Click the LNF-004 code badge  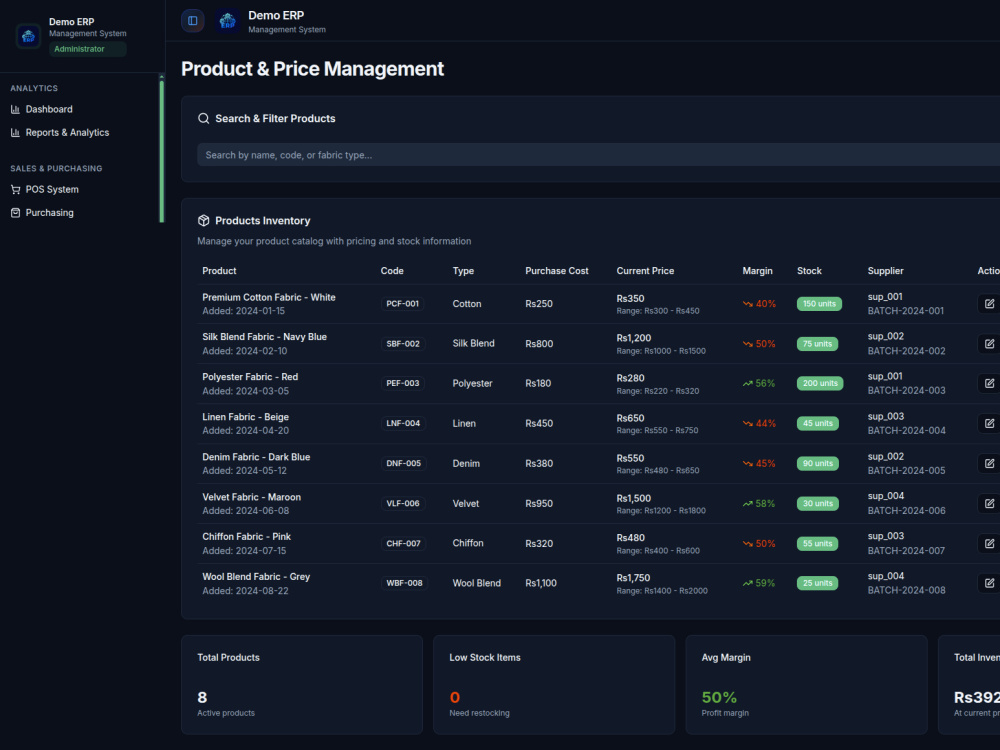pyautogui.click(x=403, y=423)
